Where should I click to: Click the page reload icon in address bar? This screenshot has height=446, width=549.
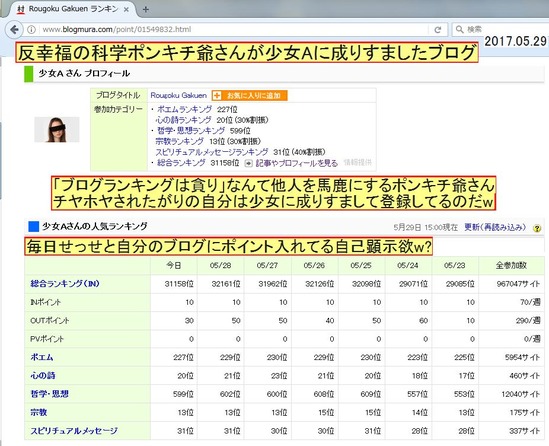438,30
